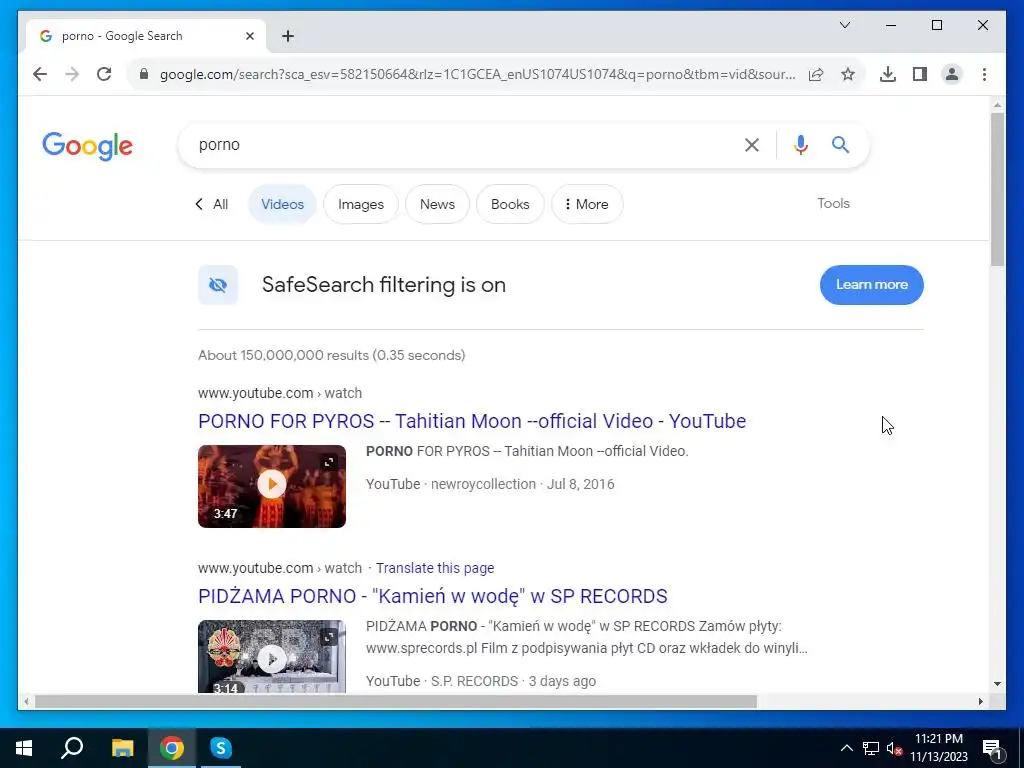Switch to the All results tab
The width and height of the screenshot is (1024, 768).
(x=212, y=204)
